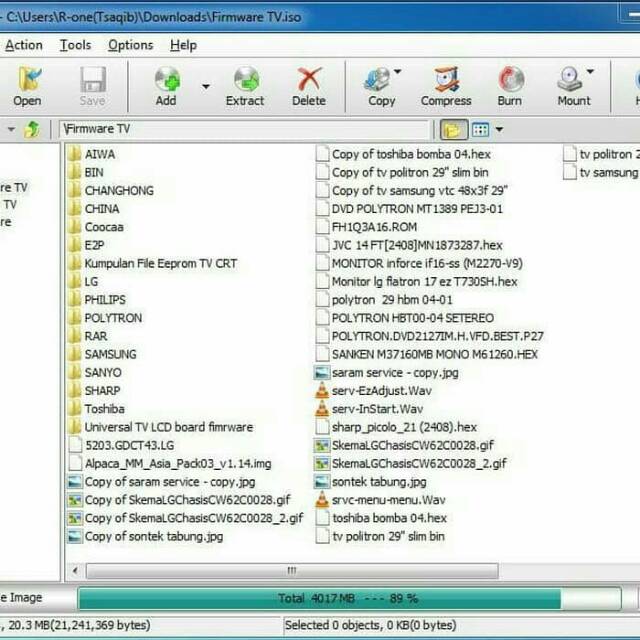Screen dimensions: 640x640
Task: Click the red Delete icon
Action: [x=309, y=85]
